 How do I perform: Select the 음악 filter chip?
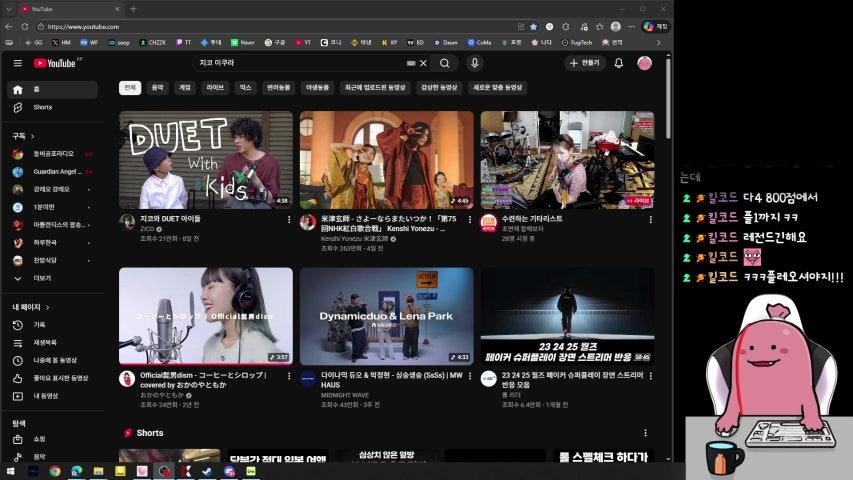click(x=157, y=88)
